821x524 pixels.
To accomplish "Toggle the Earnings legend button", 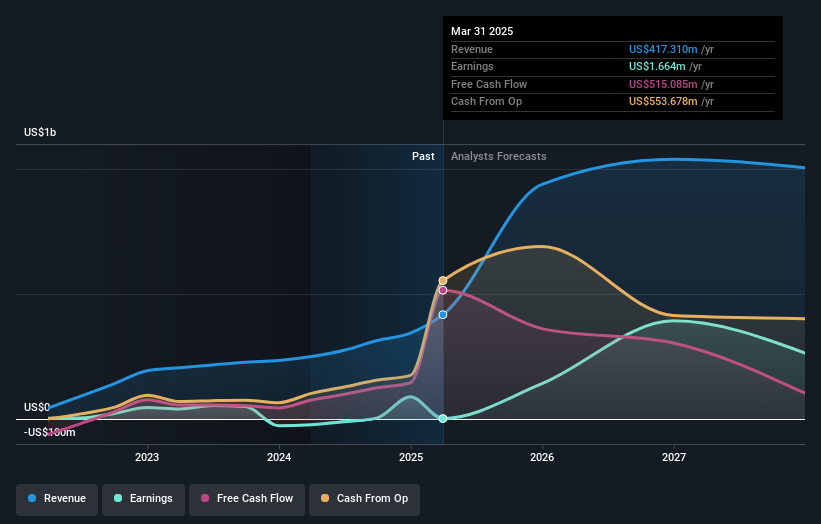I will click(143, 499).
